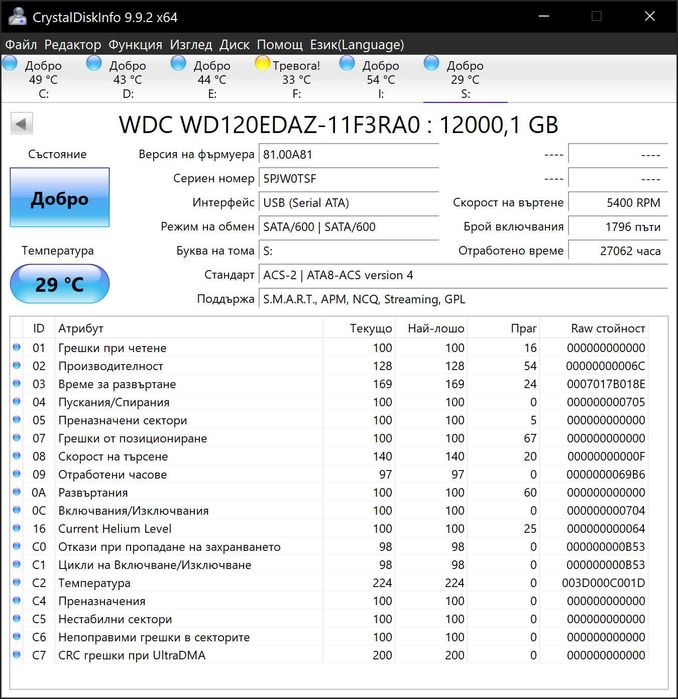Click status dot for attribute 08
The image size is (678, 699).
coord(16,456)
